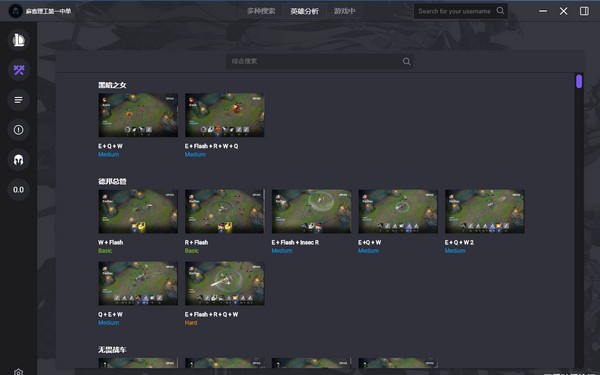This screenshot has height=375, width=600.
Task: Select the crossed swords combos icon
Action: click(x=18, y=70)
